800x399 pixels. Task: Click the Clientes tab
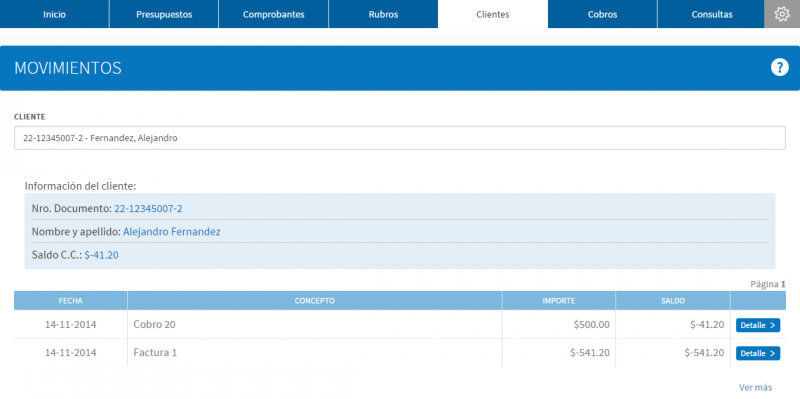point(493,14)
